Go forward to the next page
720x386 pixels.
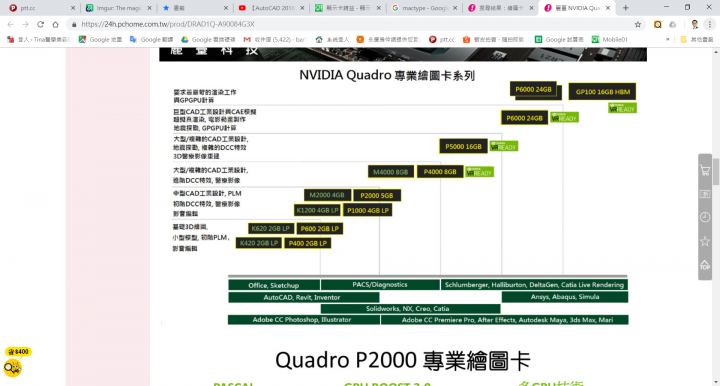[25, 24]
